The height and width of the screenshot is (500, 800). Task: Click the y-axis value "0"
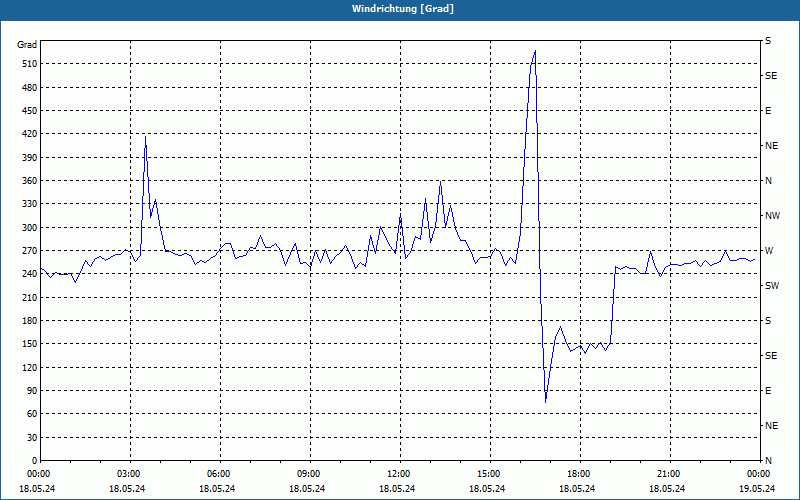[x=34, y=461]
